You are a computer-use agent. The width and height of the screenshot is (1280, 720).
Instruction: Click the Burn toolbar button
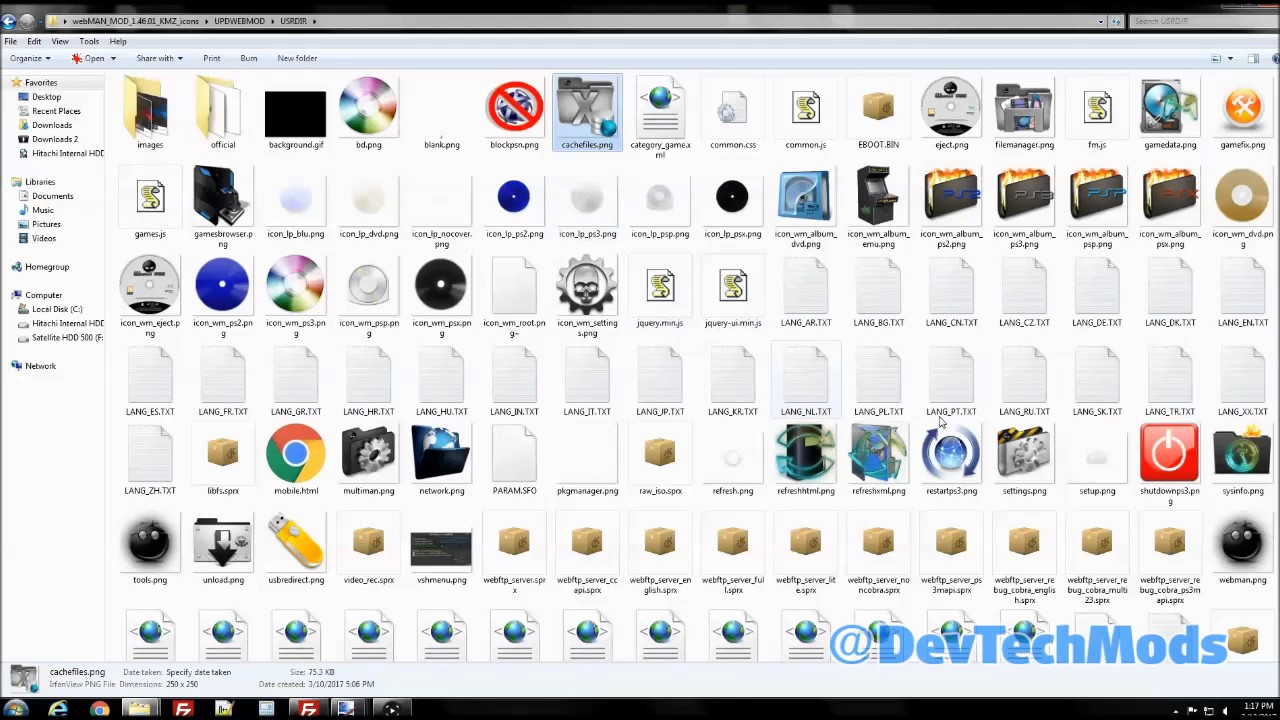(x=249, y=58)
